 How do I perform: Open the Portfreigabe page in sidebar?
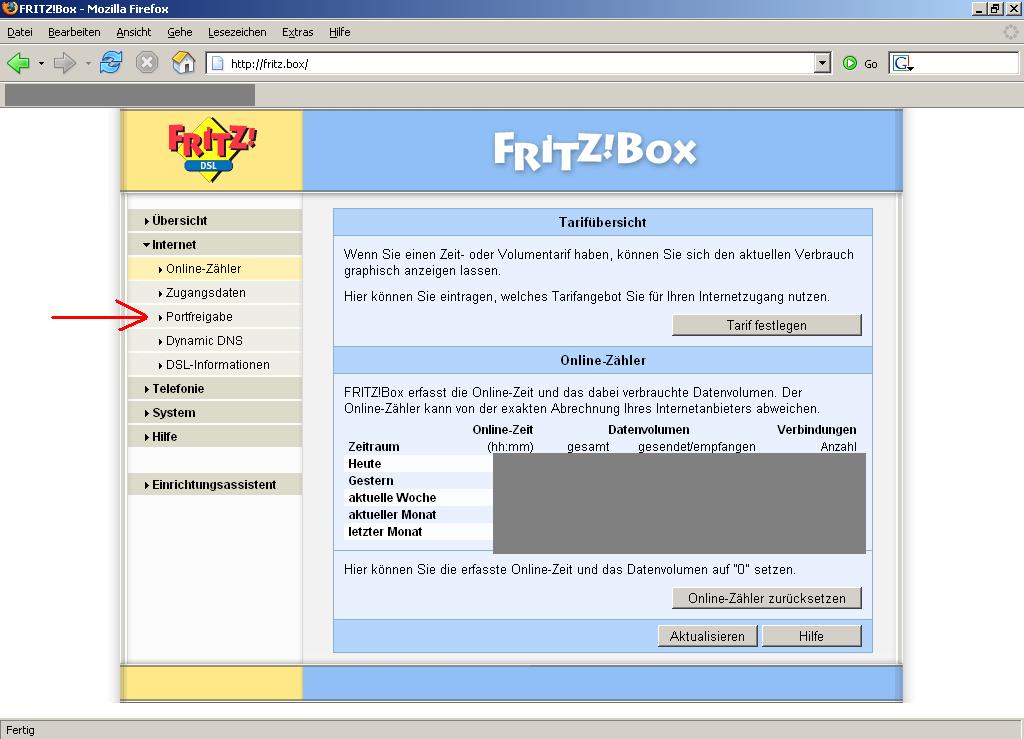pos(199,317)
